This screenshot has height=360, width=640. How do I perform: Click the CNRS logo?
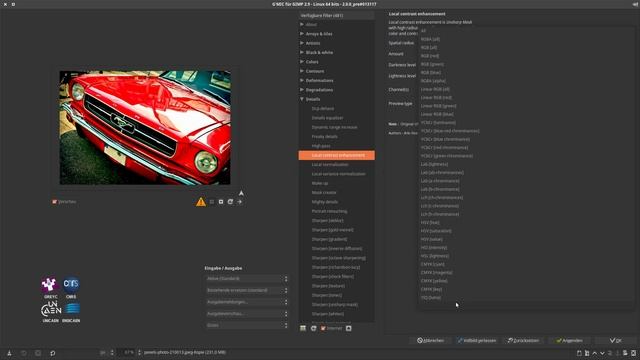click(71, 288)
